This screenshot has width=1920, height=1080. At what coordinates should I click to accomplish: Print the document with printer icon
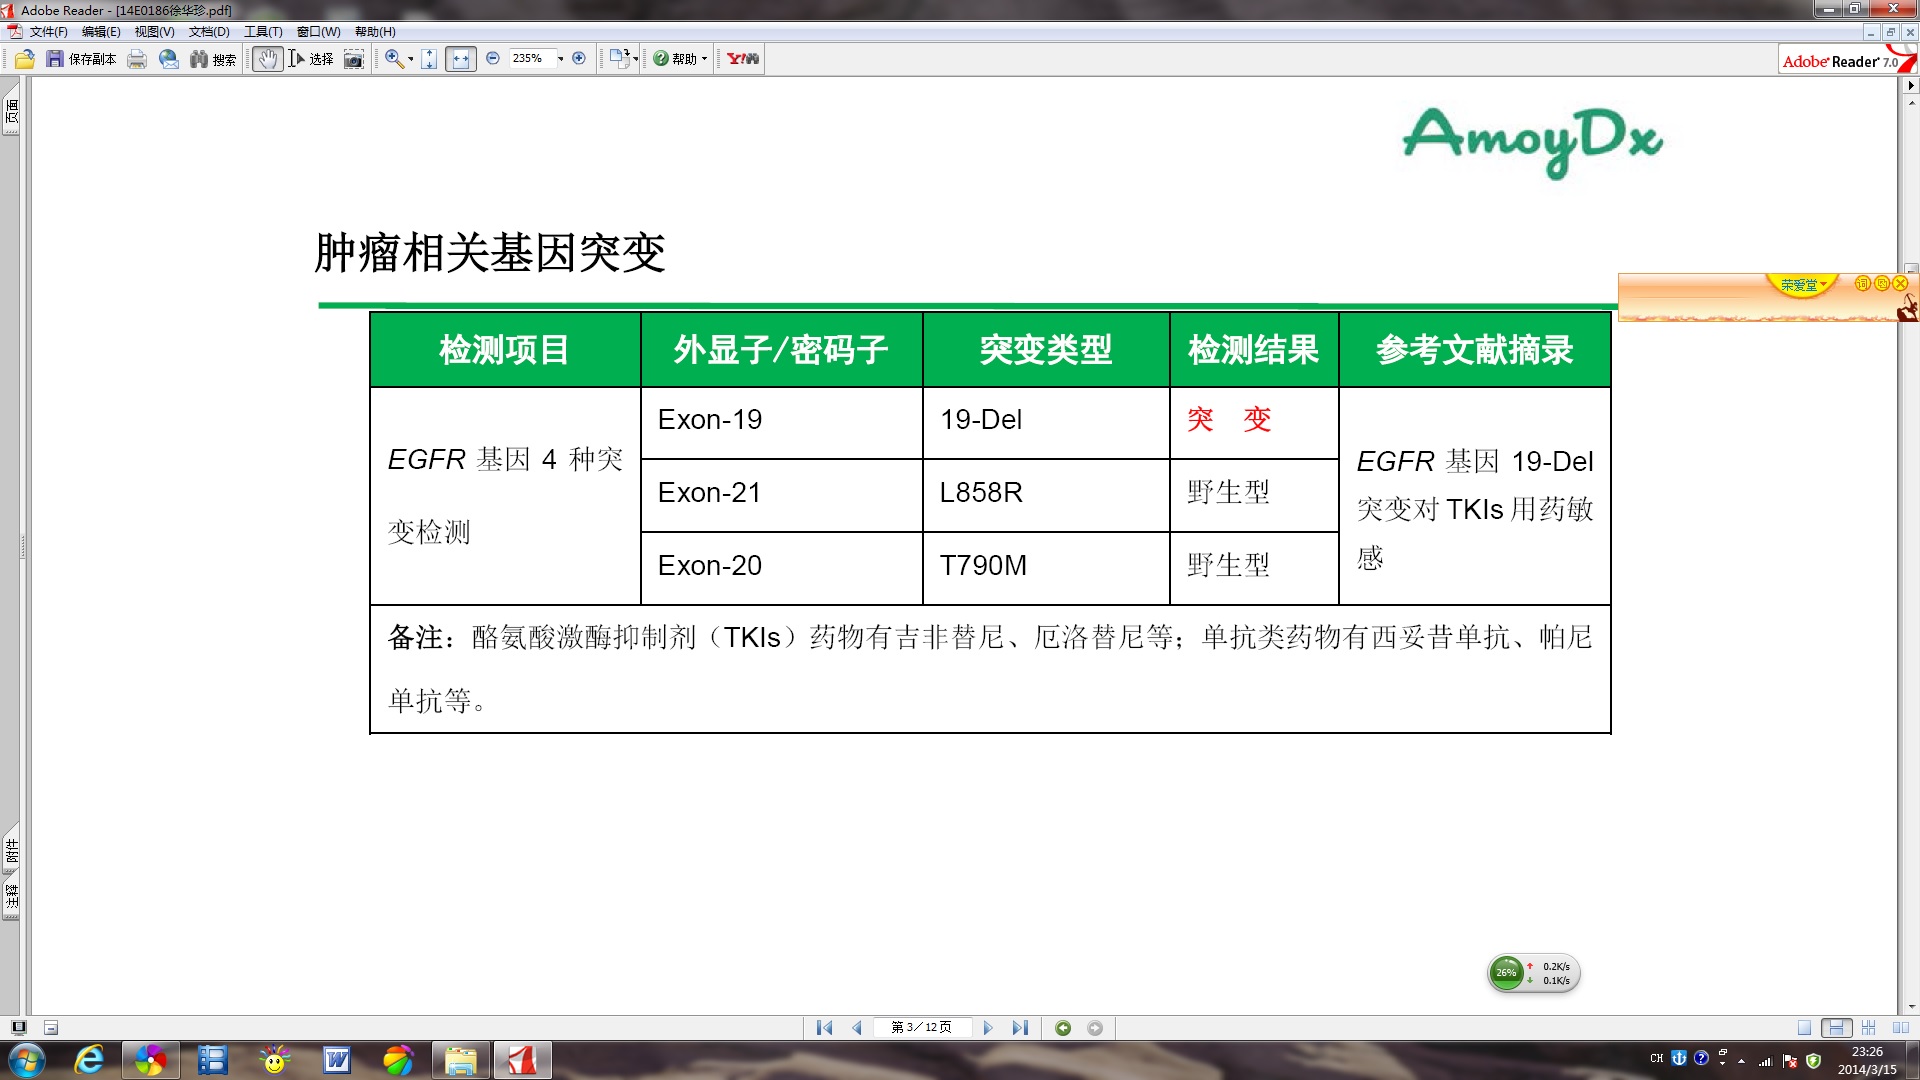[x=137, y=59]
